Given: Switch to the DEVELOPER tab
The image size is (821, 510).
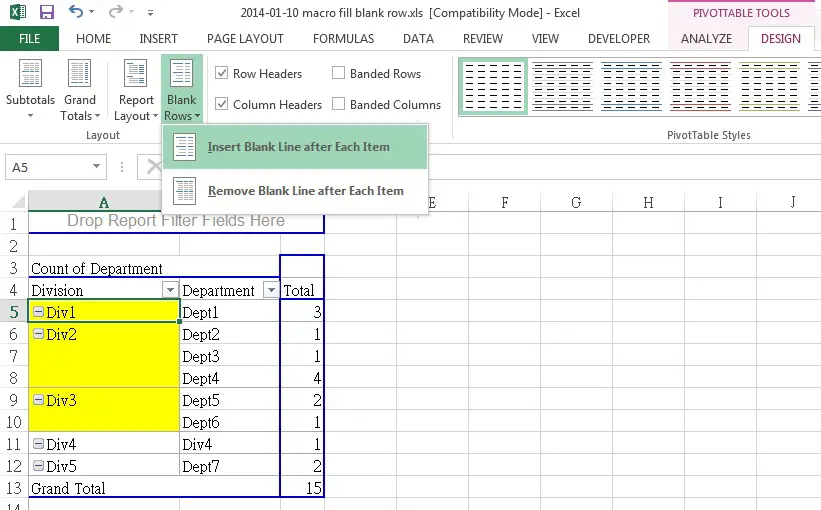Looking at the screenshot, I should click(x=619, y=39).
